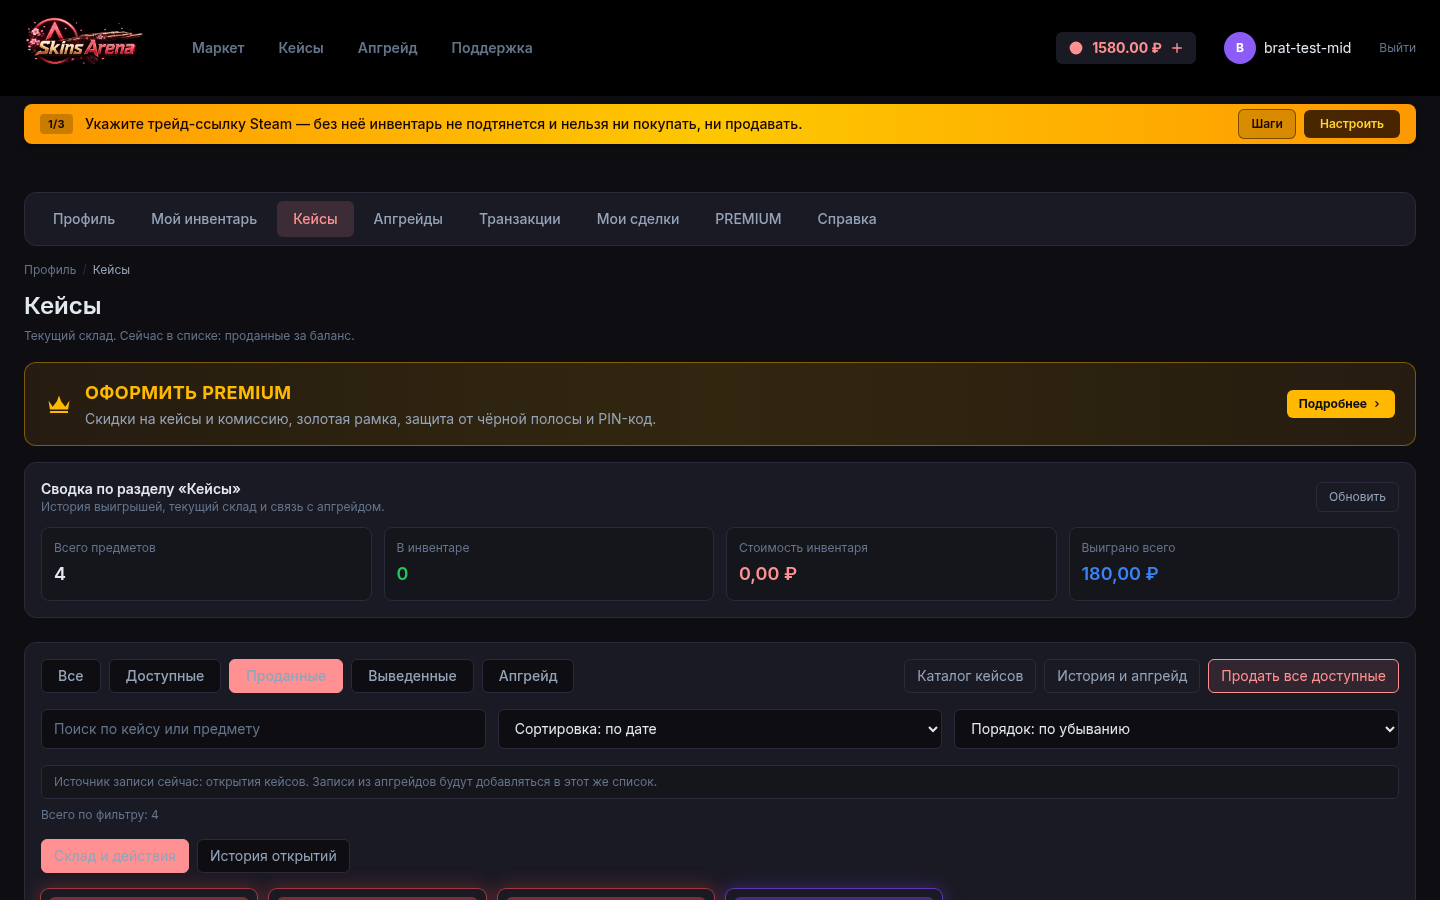Image resolution: width=1440 pixels, height=900 pixels.
Task: Click the search field for case or item
Action: pos(263,729)
